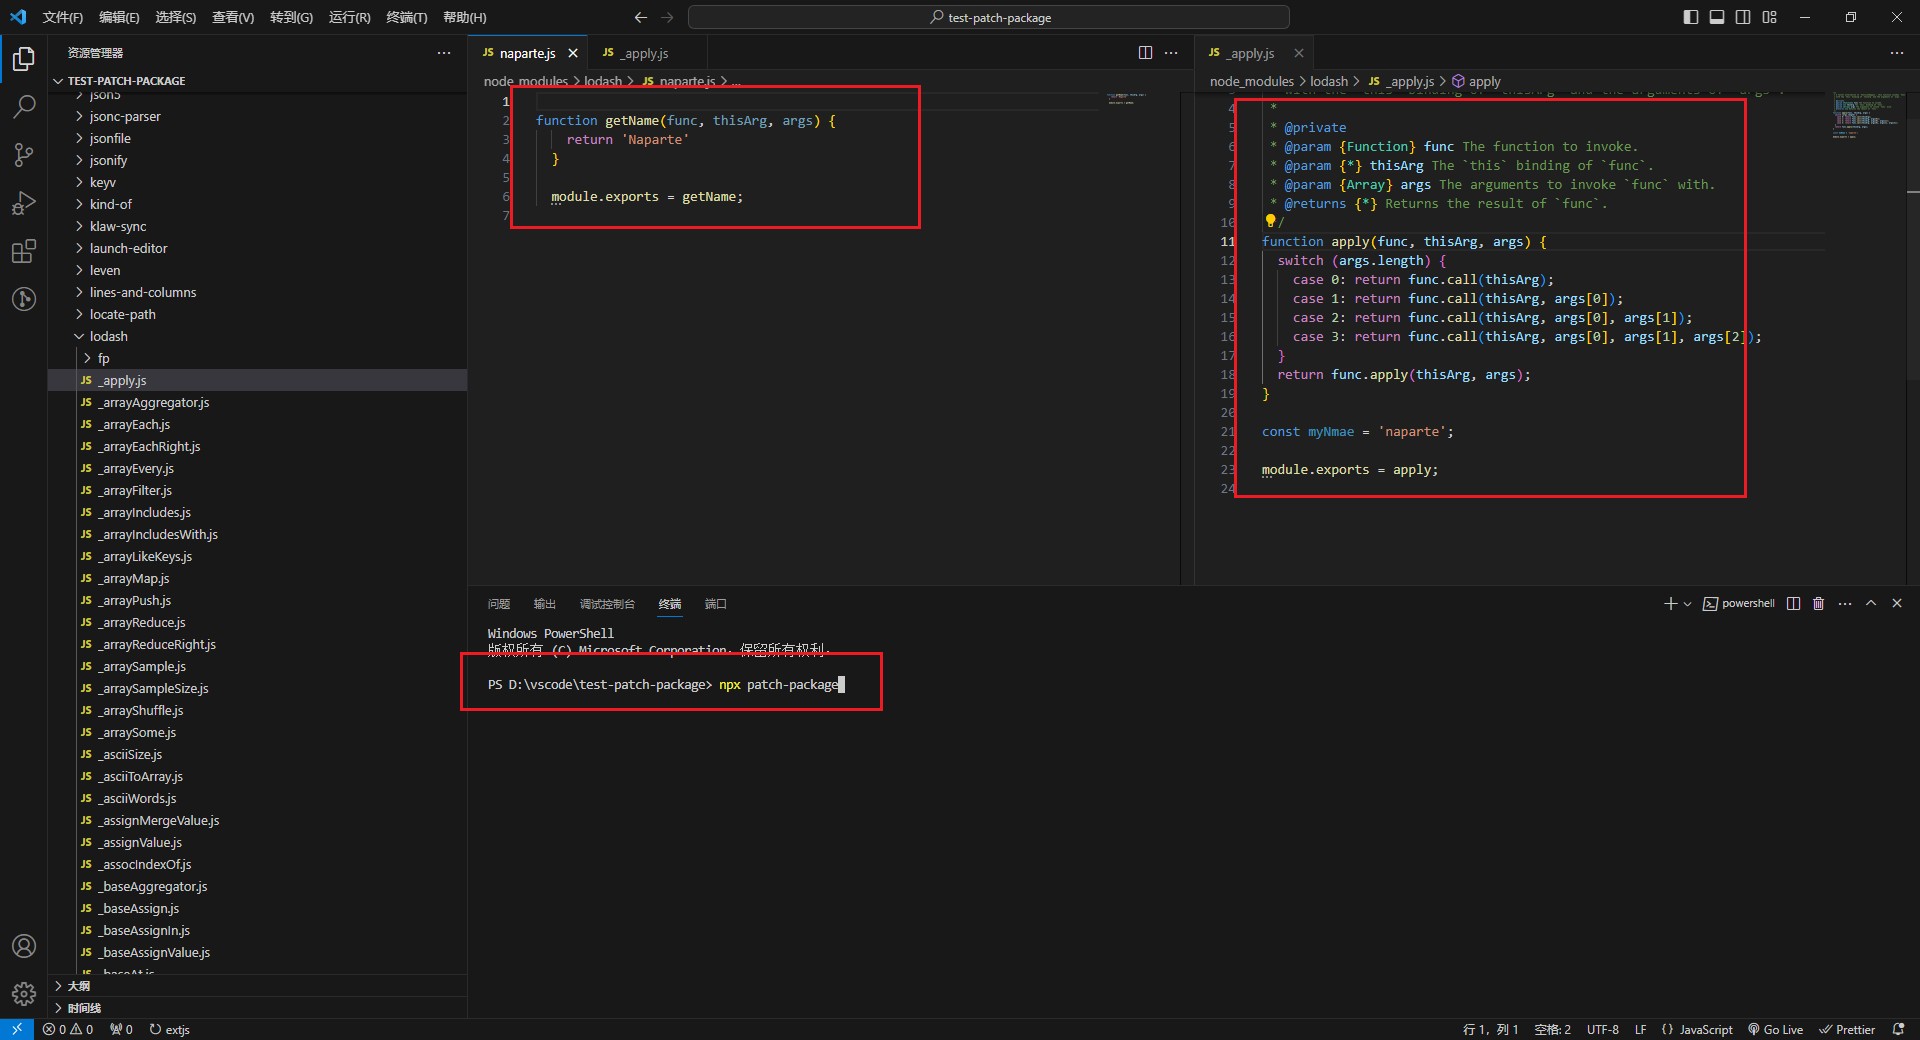Click the right editor minimap
This screenshot has width=1920, height=1040.
tap(1866, 115)
